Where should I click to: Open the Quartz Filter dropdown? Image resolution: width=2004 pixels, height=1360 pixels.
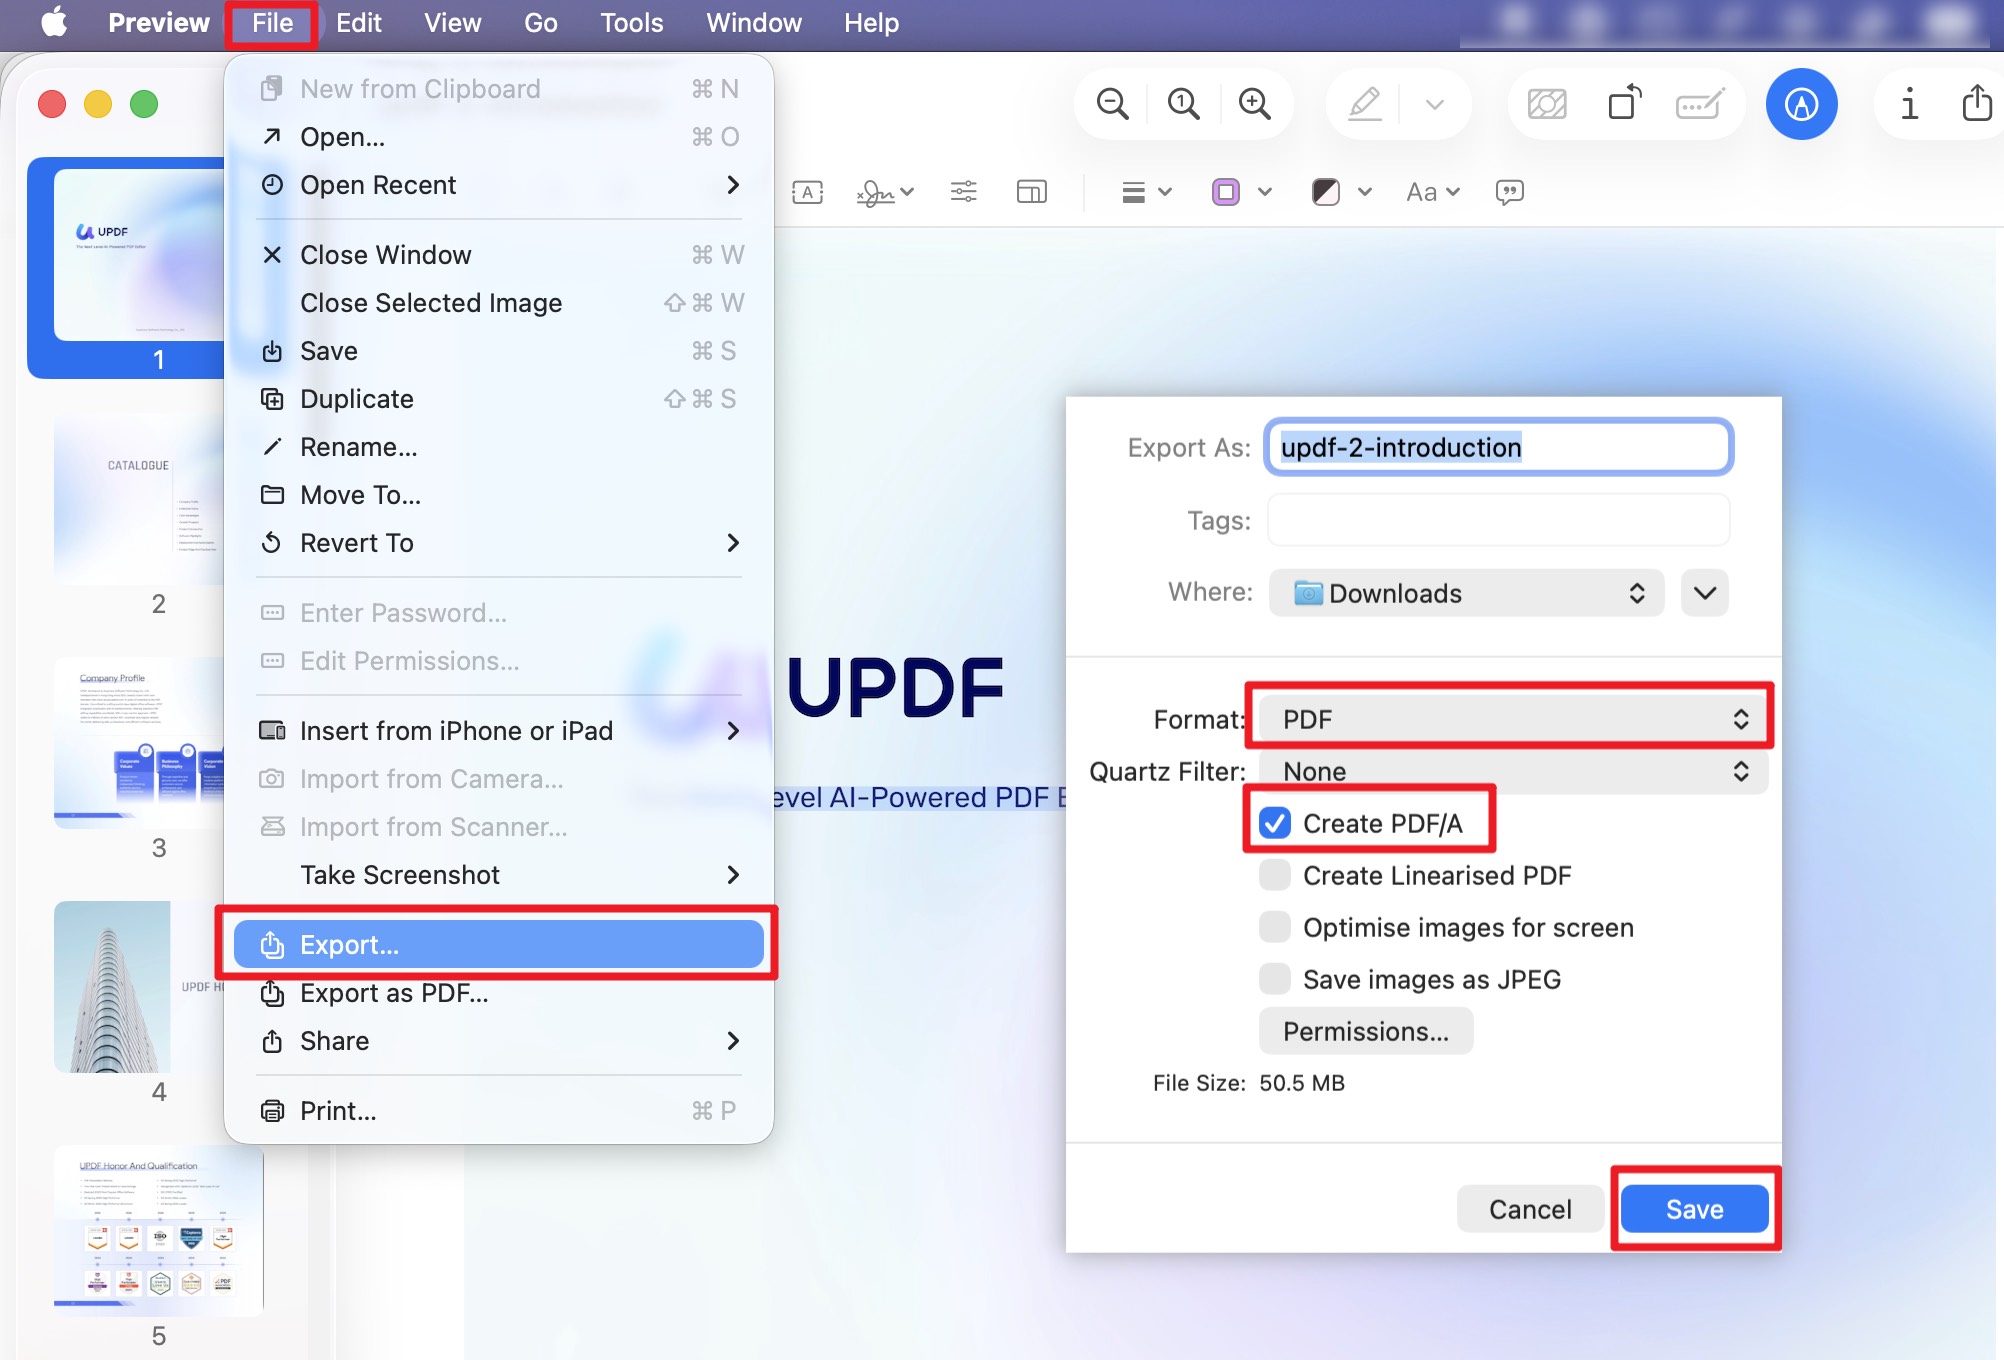tap(1512, 771)
